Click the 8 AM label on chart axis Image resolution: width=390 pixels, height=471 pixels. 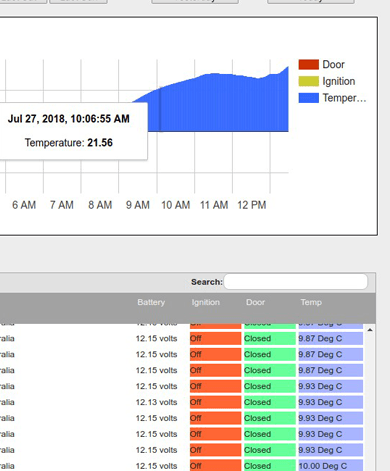[100, 205]
